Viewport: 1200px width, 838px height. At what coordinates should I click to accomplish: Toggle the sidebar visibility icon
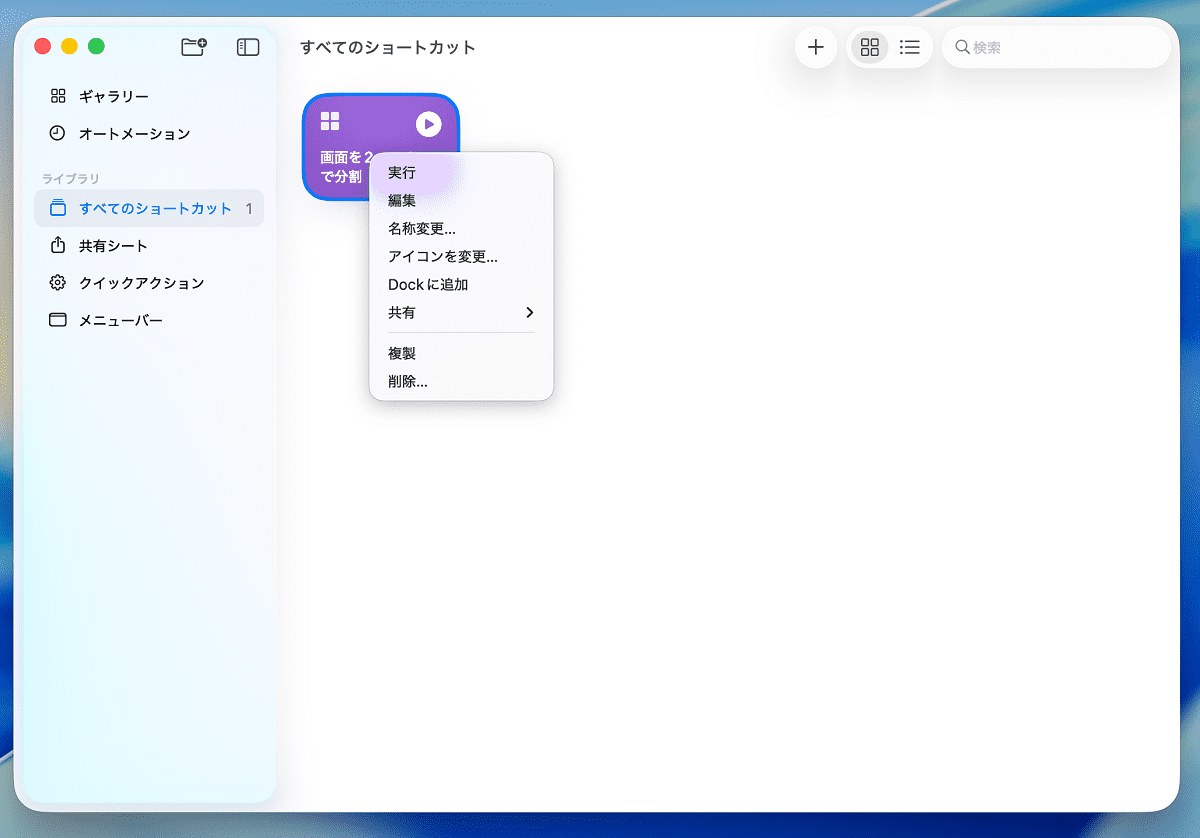[x=248, y=47]
